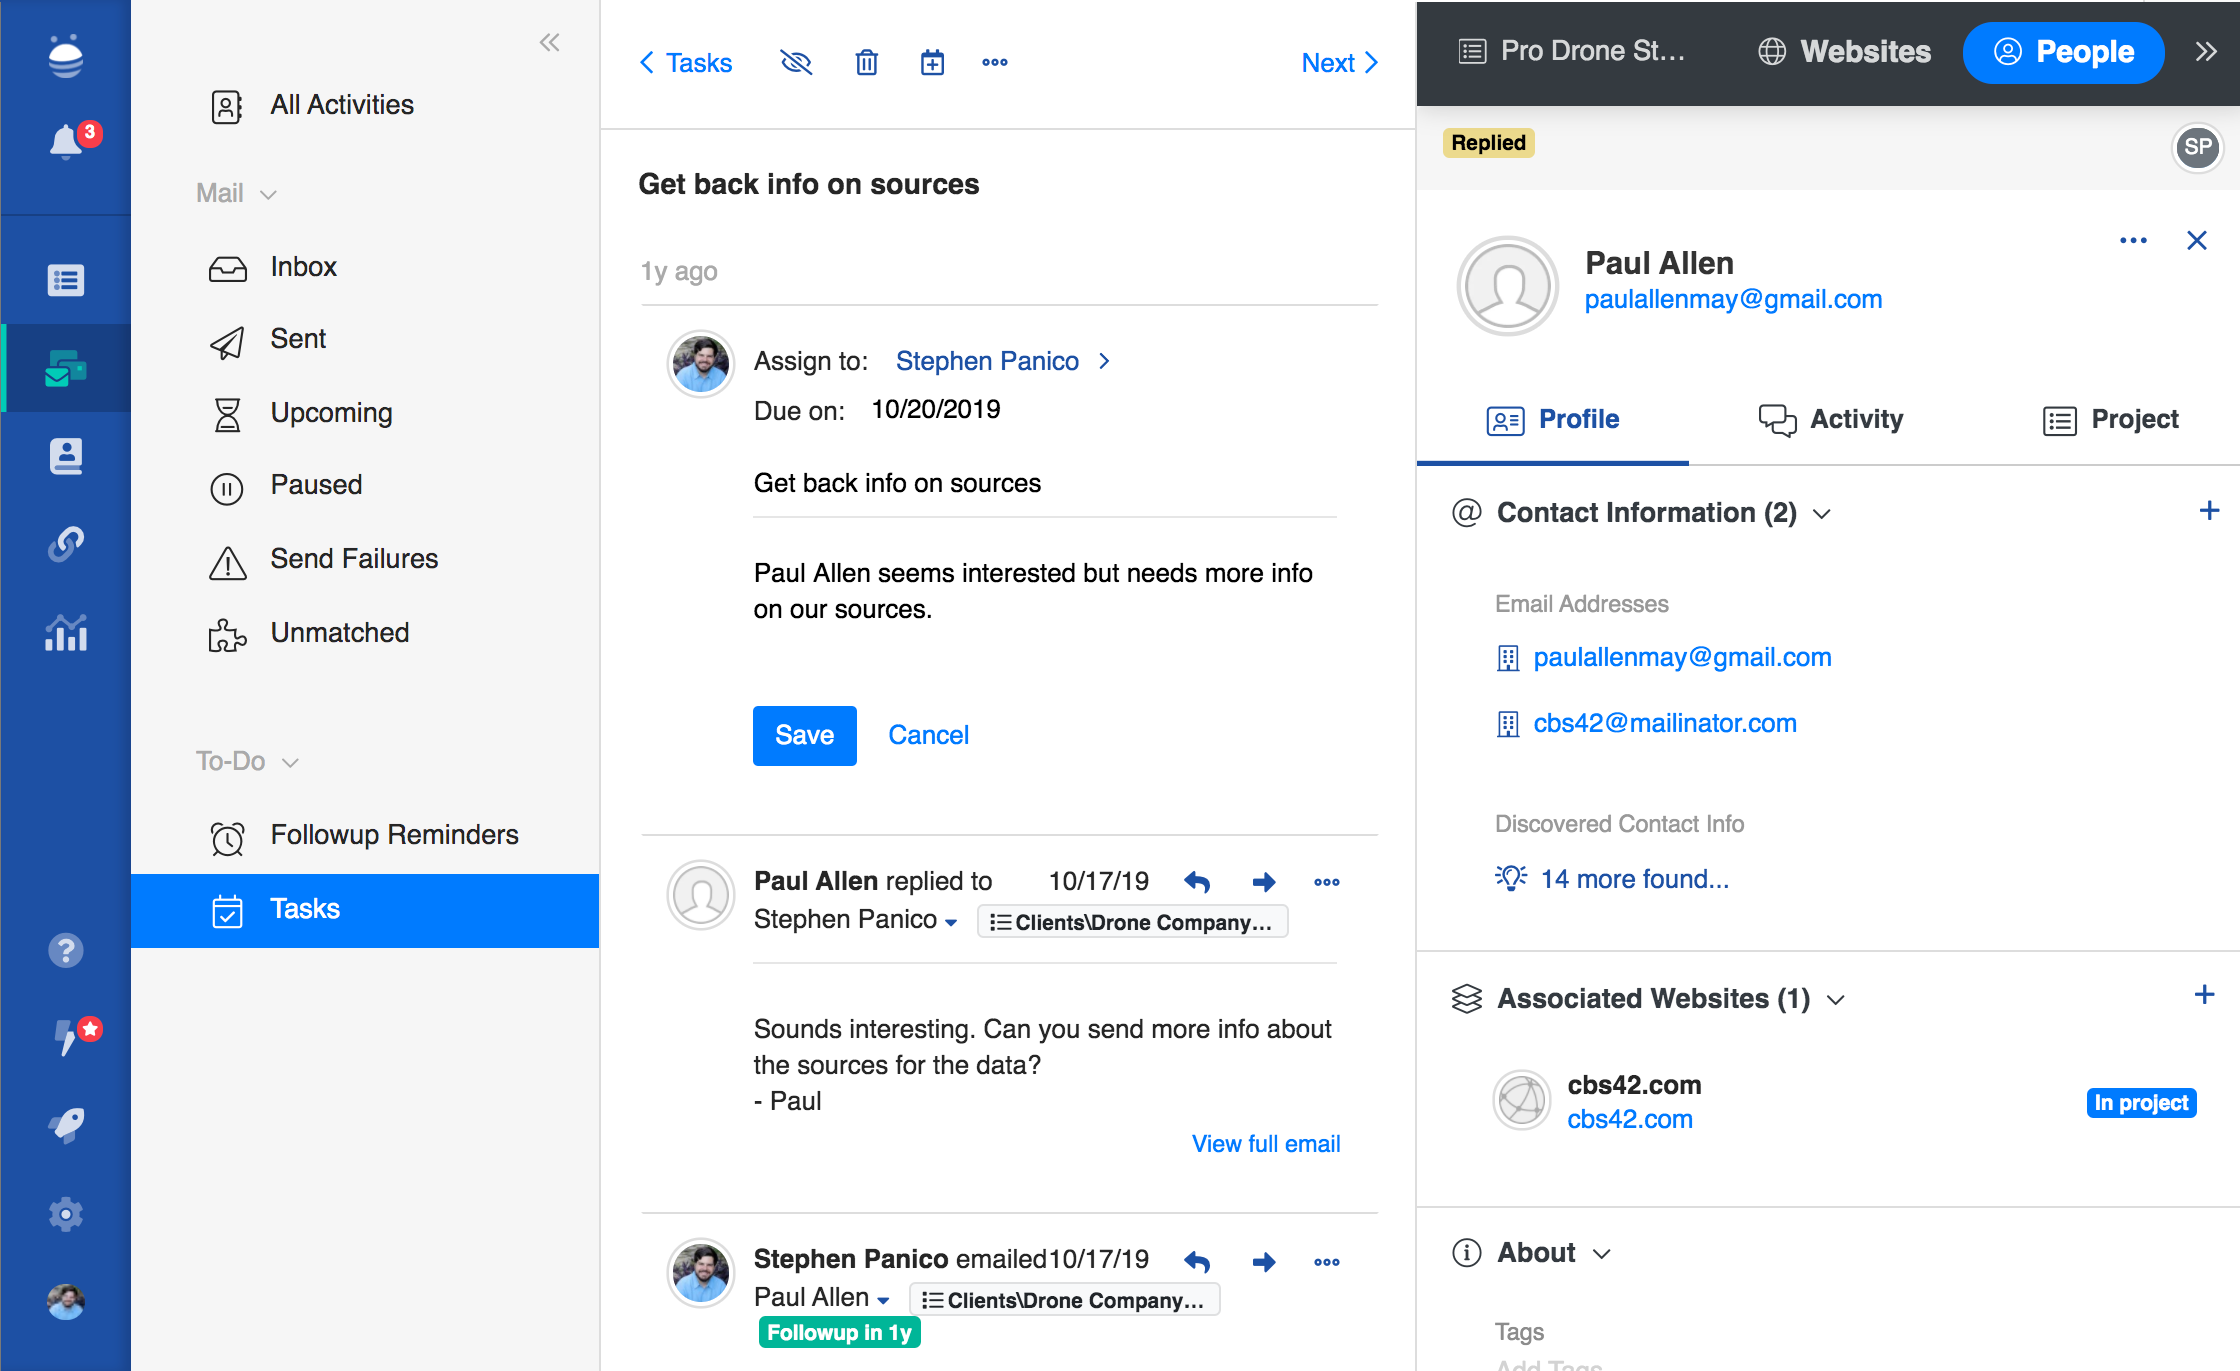Edit the task title field
The image size is (2240, 1371).
pos(1045,484)
